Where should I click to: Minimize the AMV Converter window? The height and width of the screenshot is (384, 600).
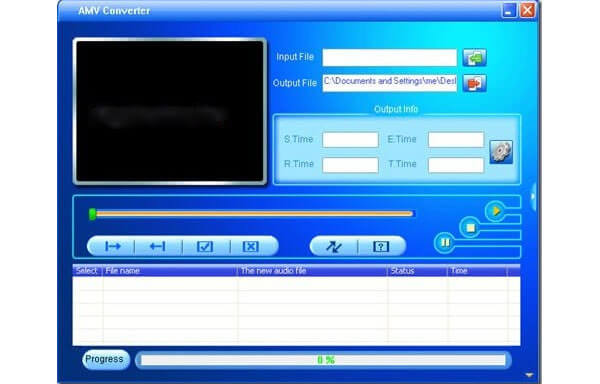pos(509,10)
